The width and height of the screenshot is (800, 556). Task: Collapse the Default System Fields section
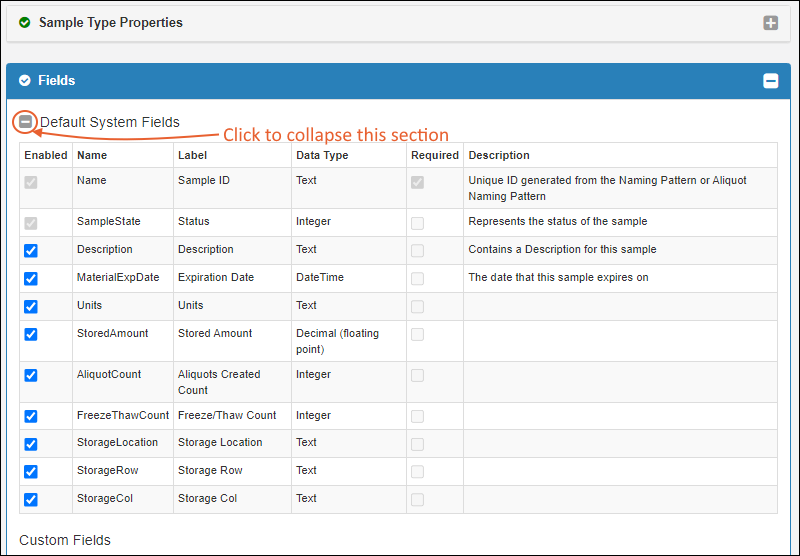26,122
